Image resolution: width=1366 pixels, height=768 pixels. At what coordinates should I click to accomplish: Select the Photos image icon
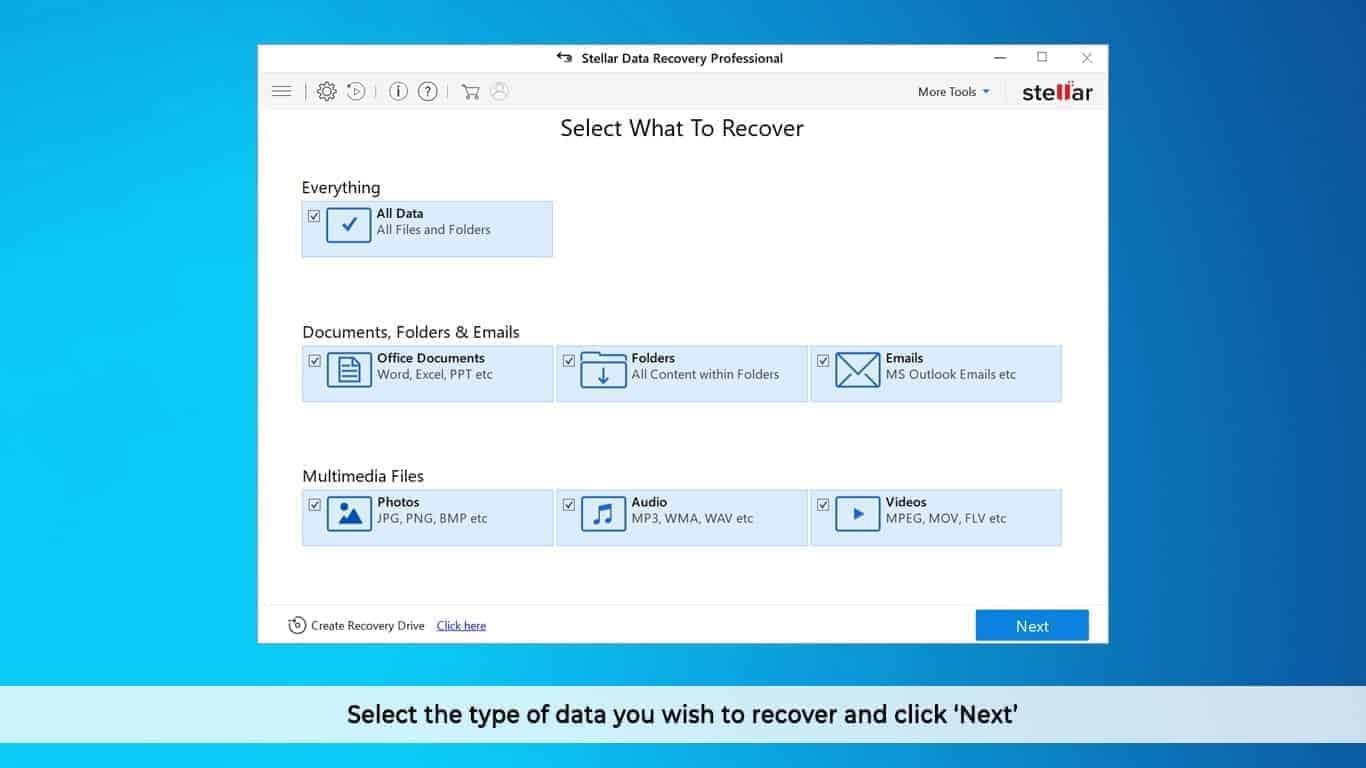pos(349,513)
